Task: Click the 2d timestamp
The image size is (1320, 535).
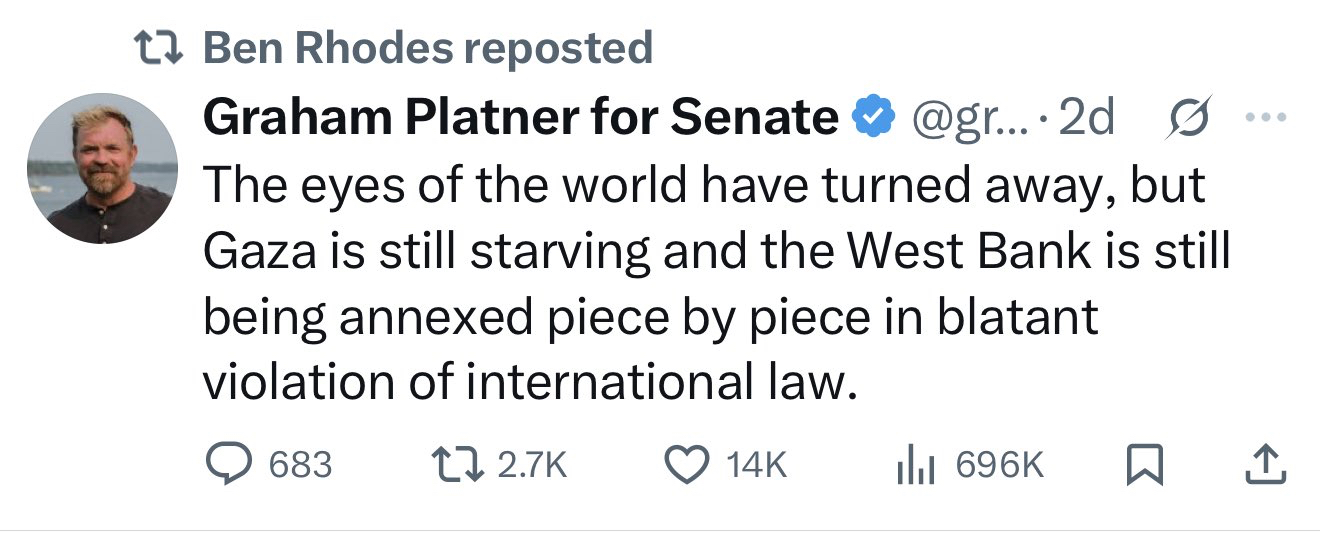Action: [1086, 119]
